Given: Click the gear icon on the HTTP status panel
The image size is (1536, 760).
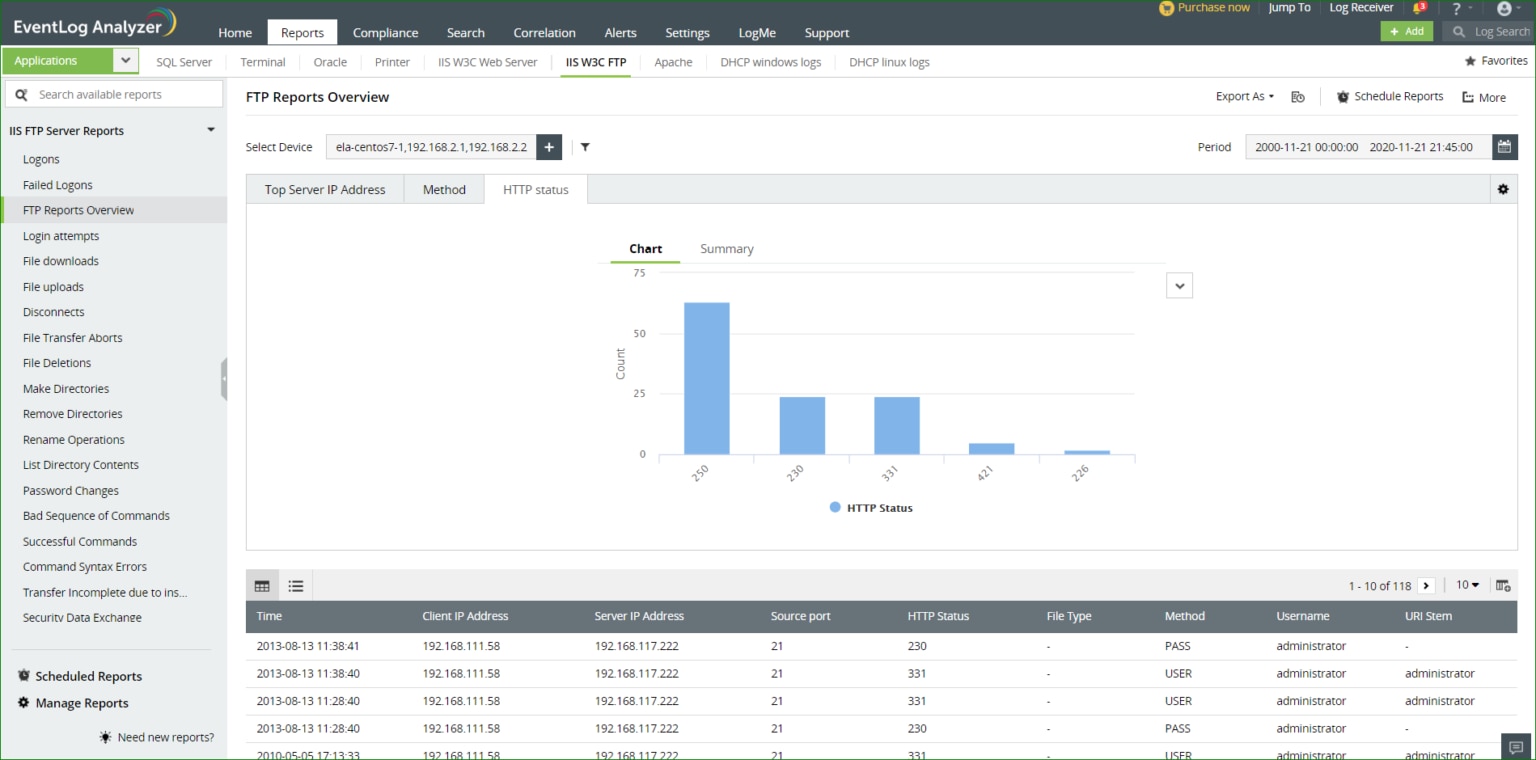Looking at the screenshot, I should click(x=1504, y=188).
